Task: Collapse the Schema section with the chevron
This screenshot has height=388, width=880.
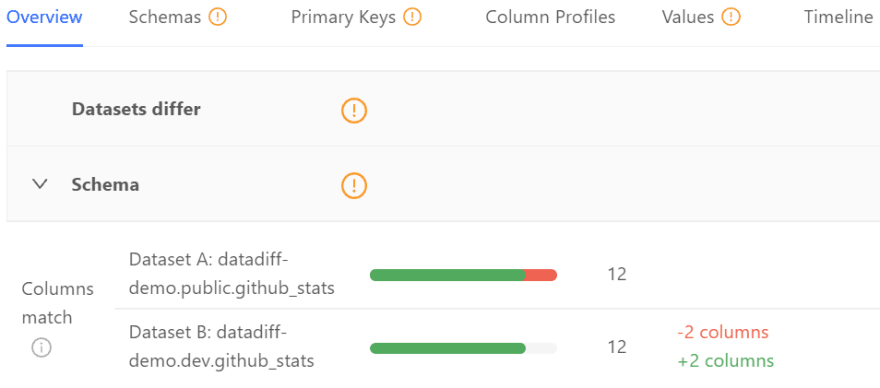Action: coord(40,184)
